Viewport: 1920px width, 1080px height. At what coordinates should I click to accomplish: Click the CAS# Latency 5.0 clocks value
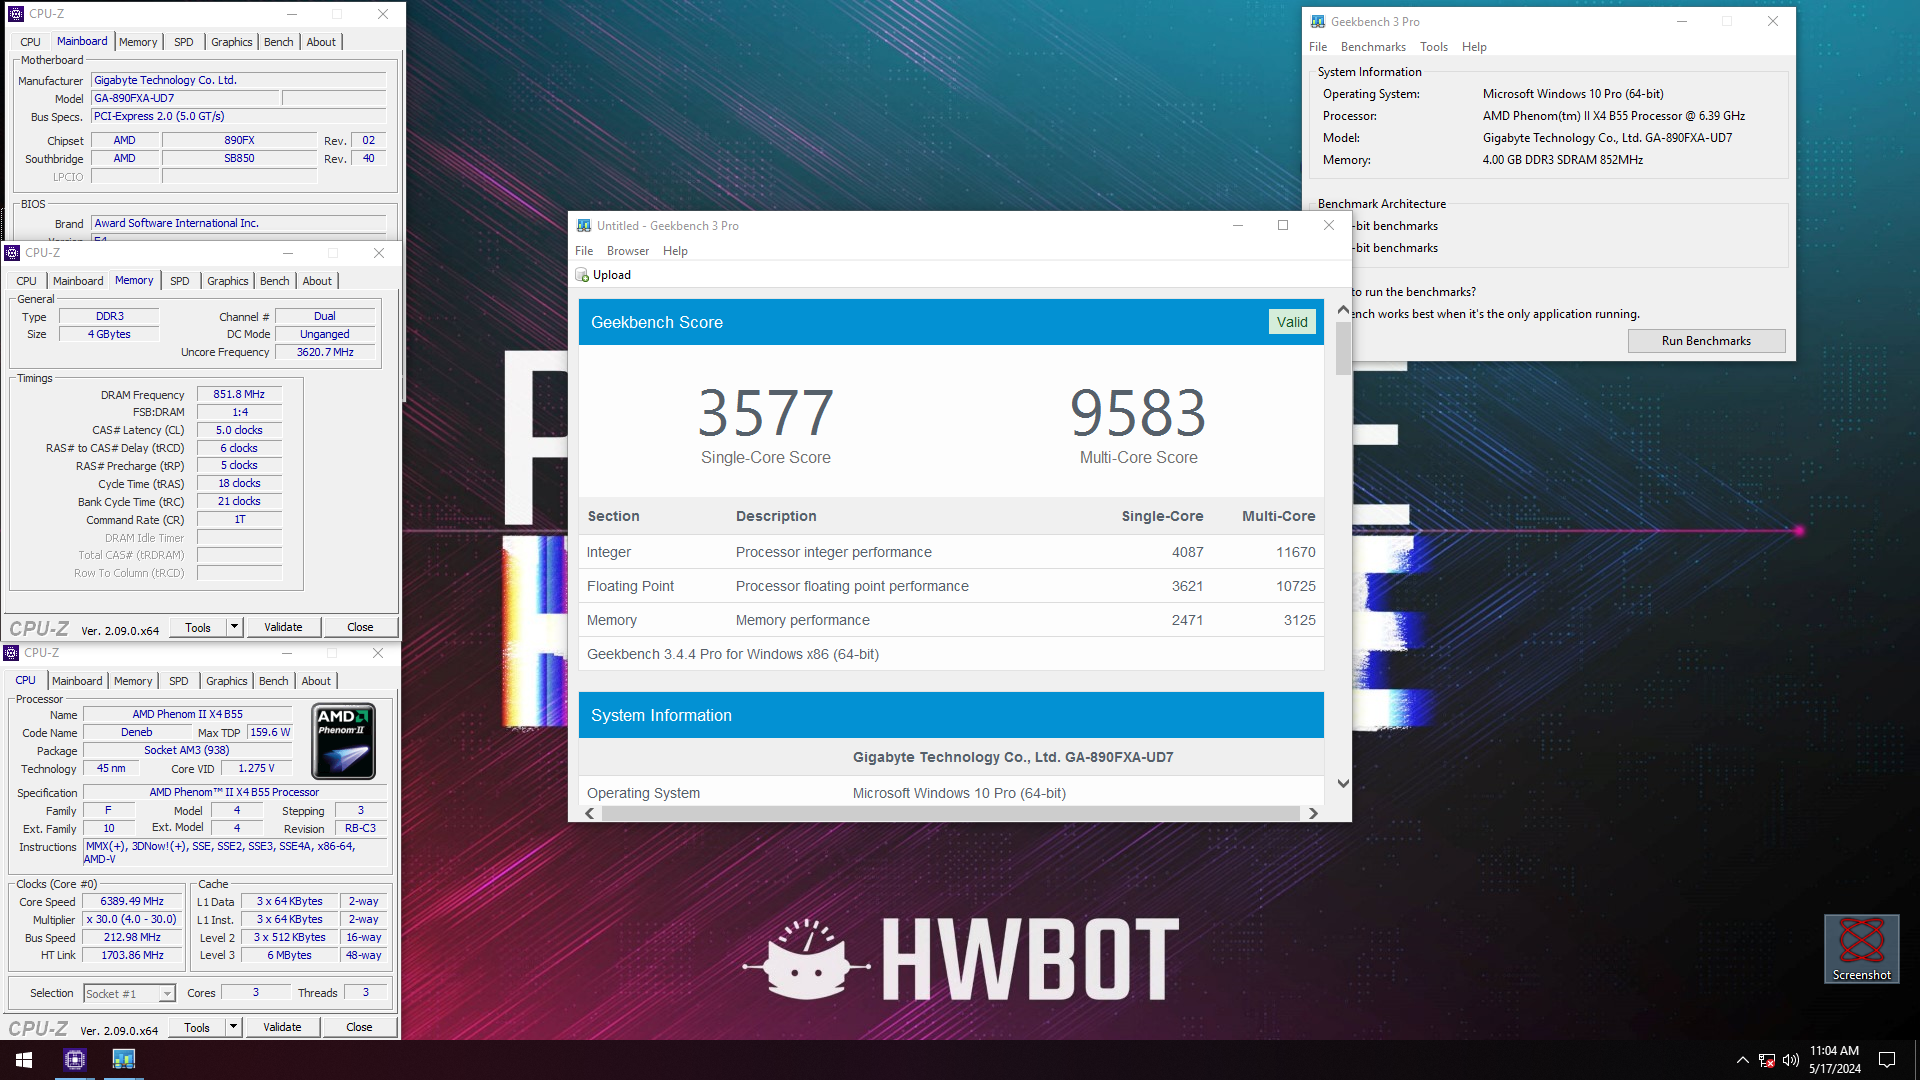(239, 430)
